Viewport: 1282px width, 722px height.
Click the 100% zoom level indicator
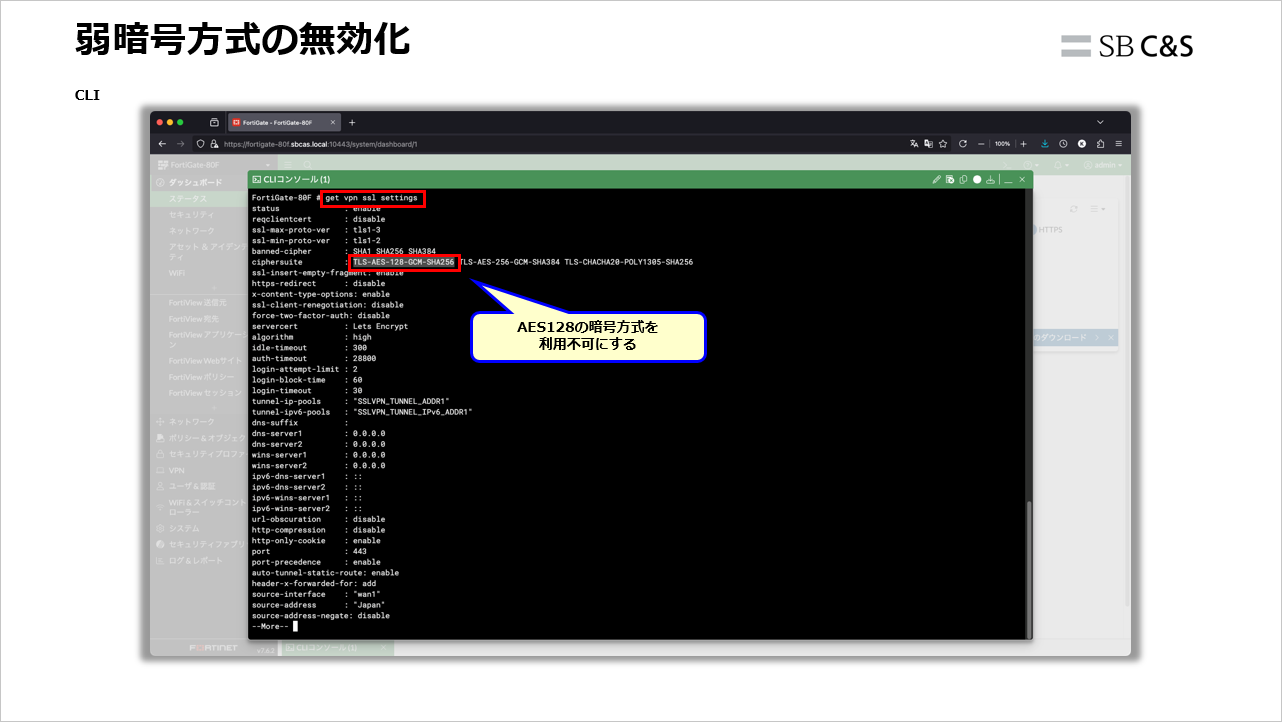(x=1002, y=144)
